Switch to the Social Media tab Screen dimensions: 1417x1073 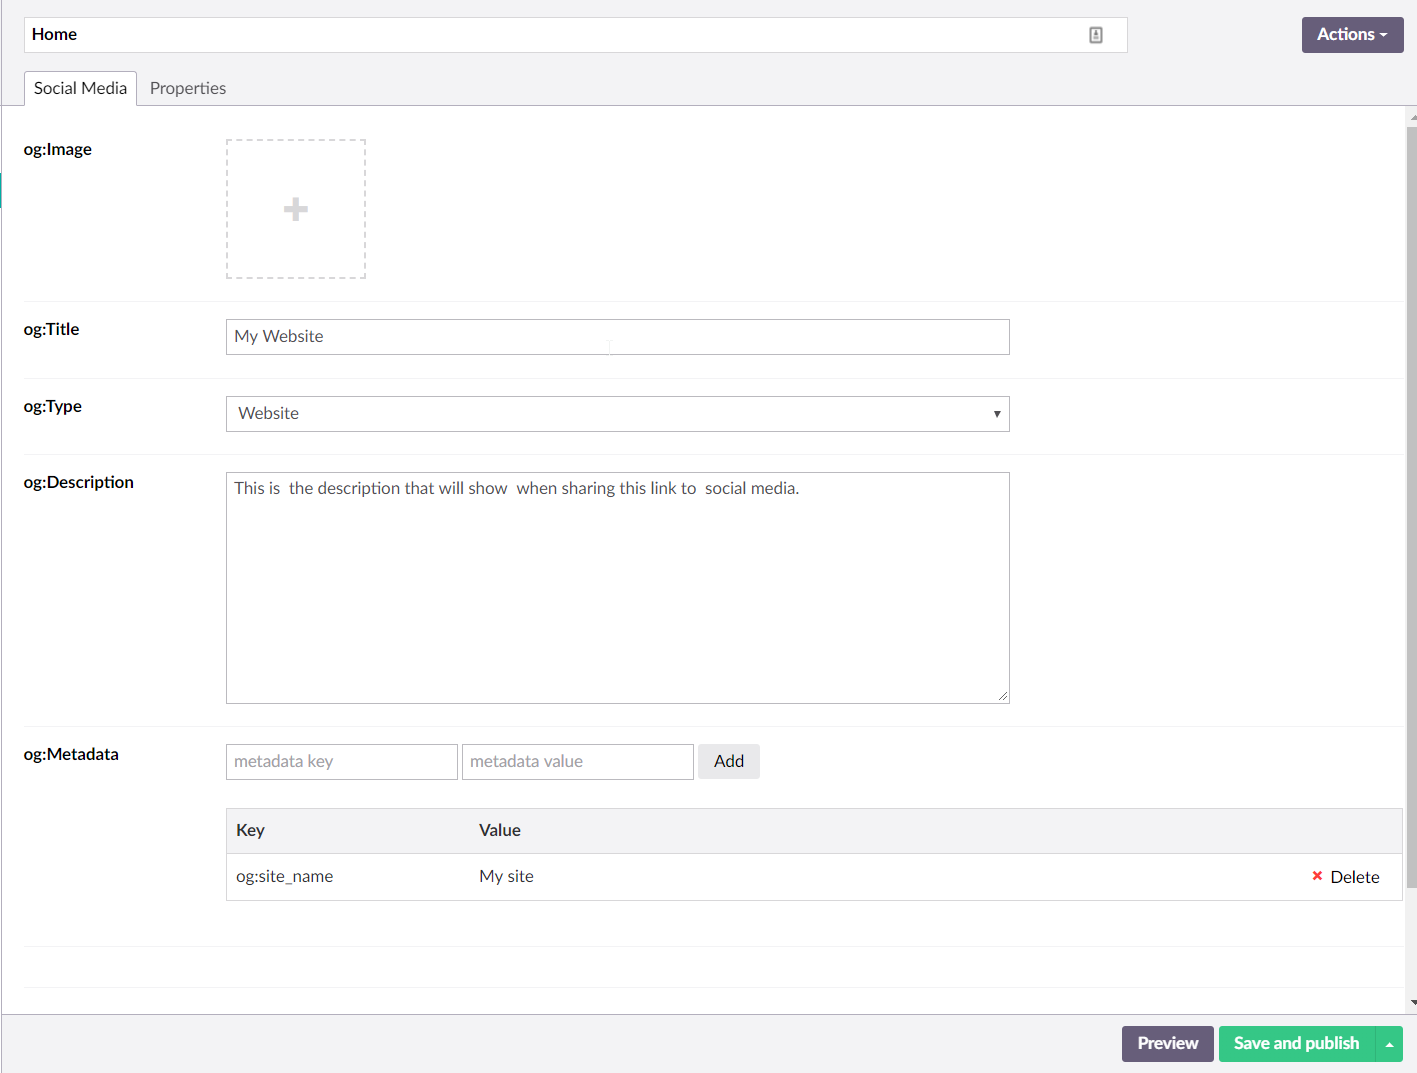(x=80, y=88)
